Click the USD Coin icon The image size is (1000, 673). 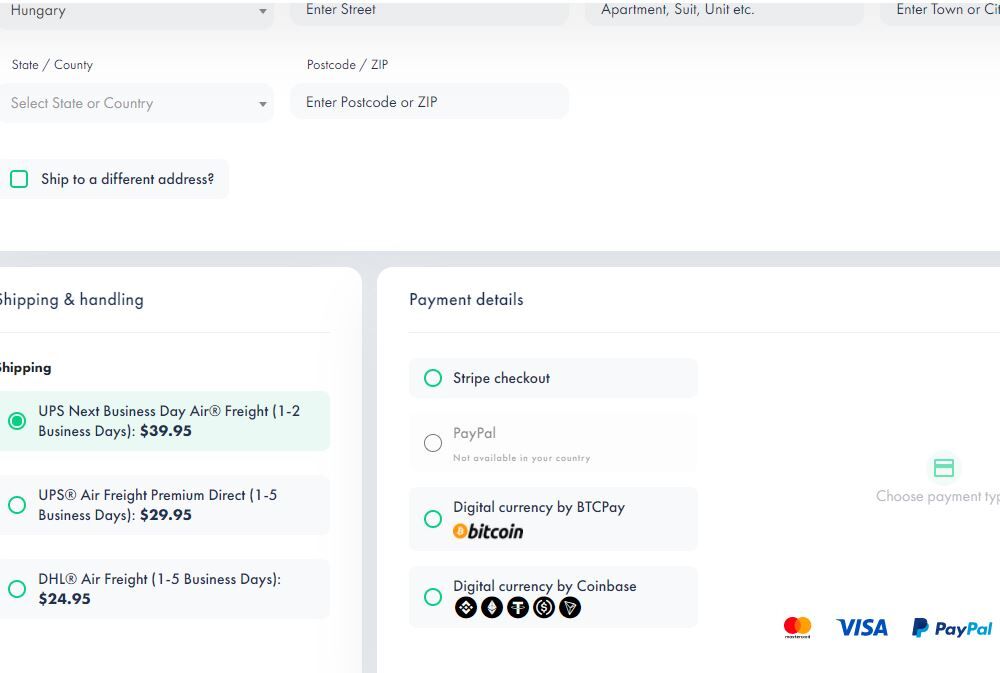(544, 608)
